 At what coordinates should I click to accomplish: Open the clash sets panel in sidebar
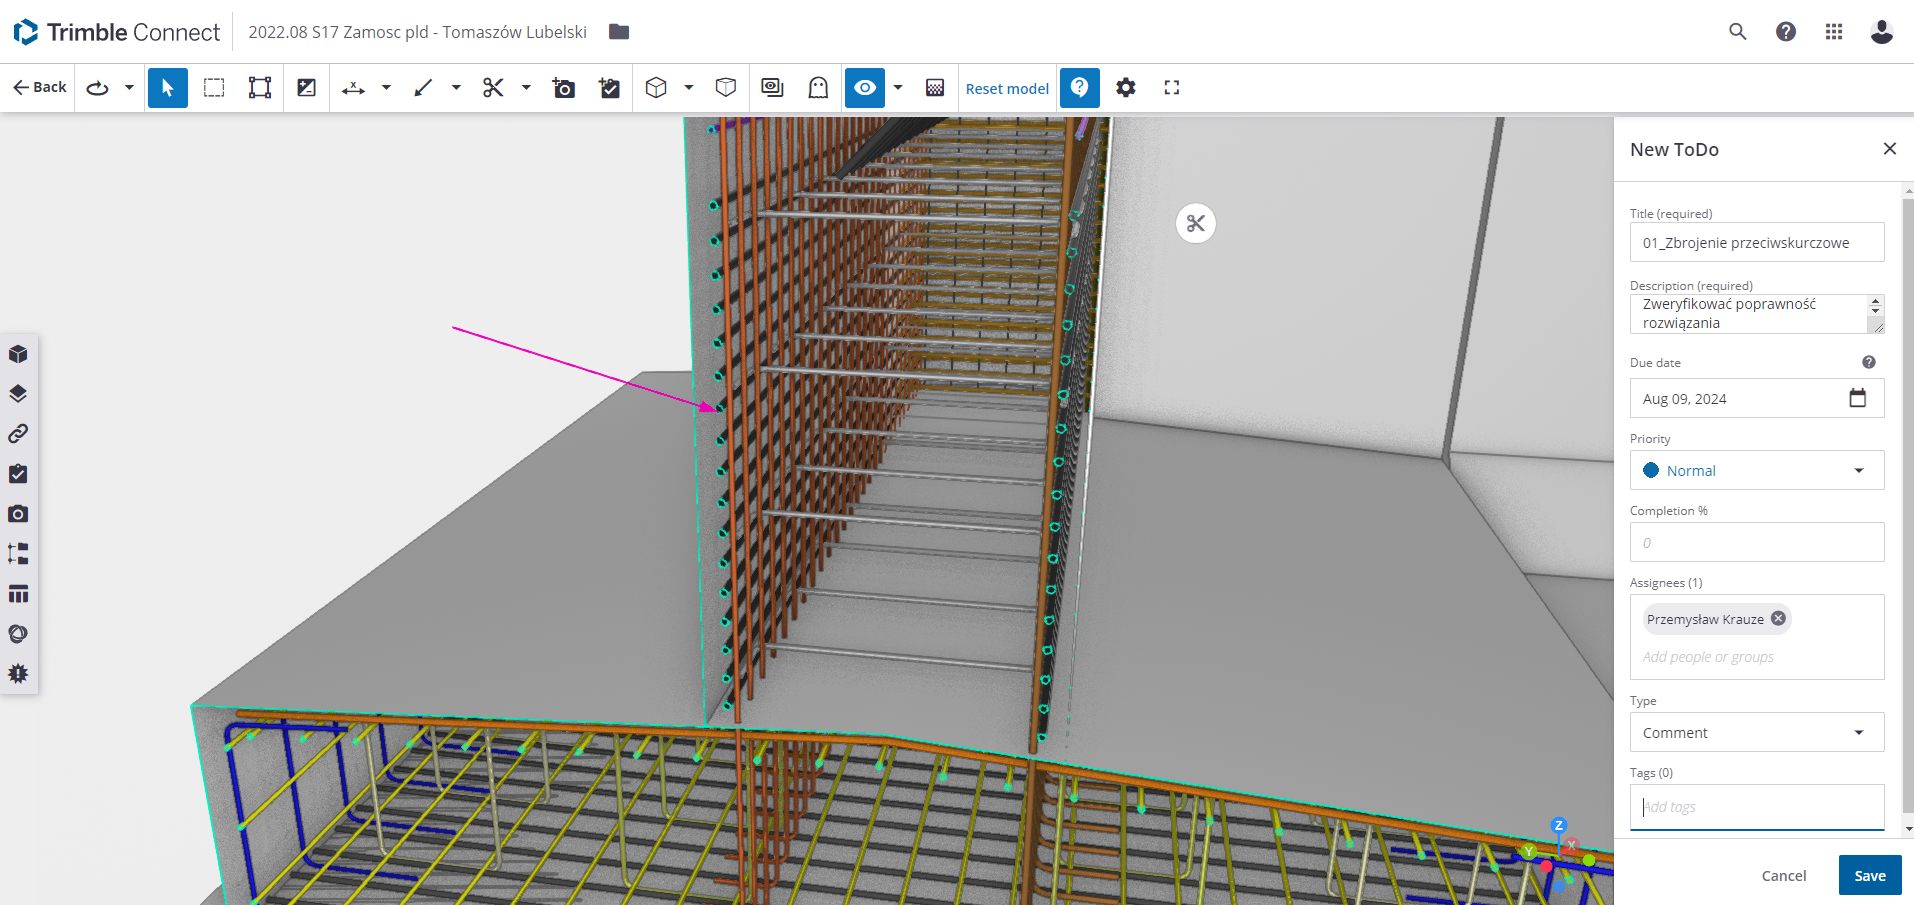click(x=18, y=674)
